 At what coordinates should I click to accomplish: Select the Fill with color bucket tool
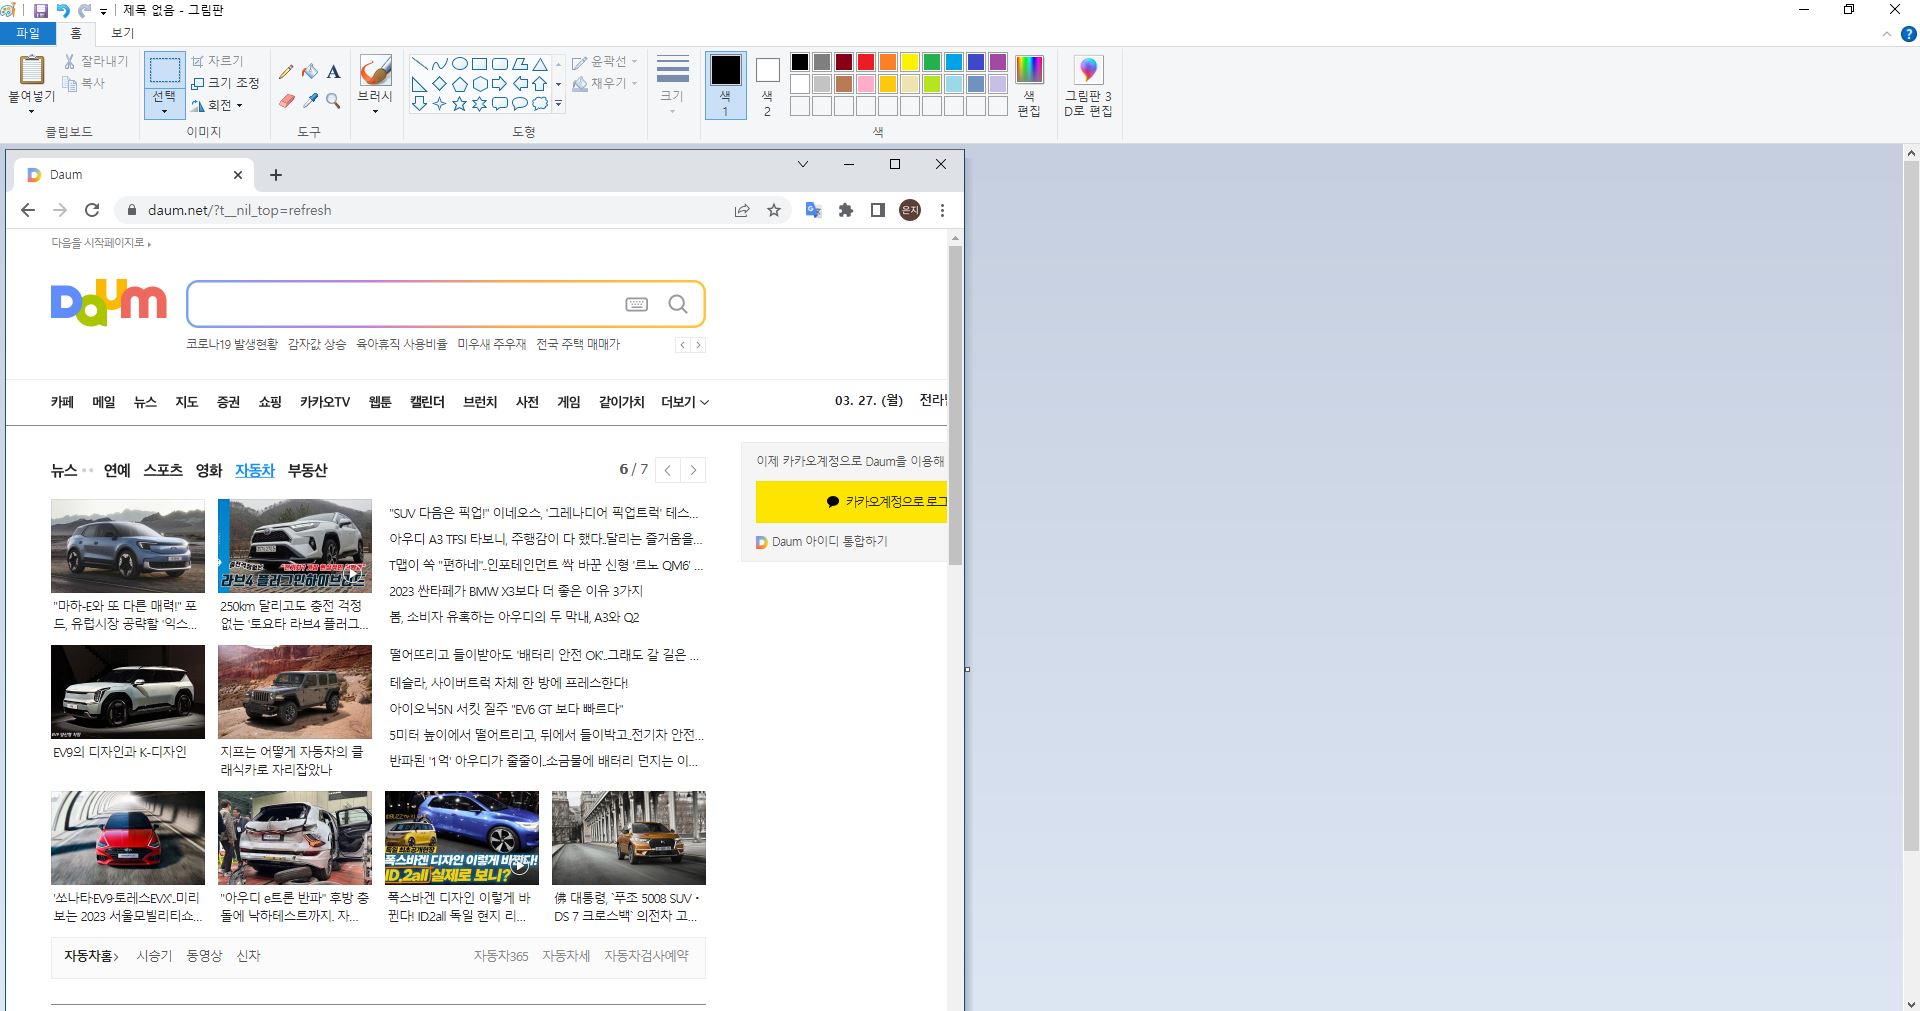[x=310, y=71]
